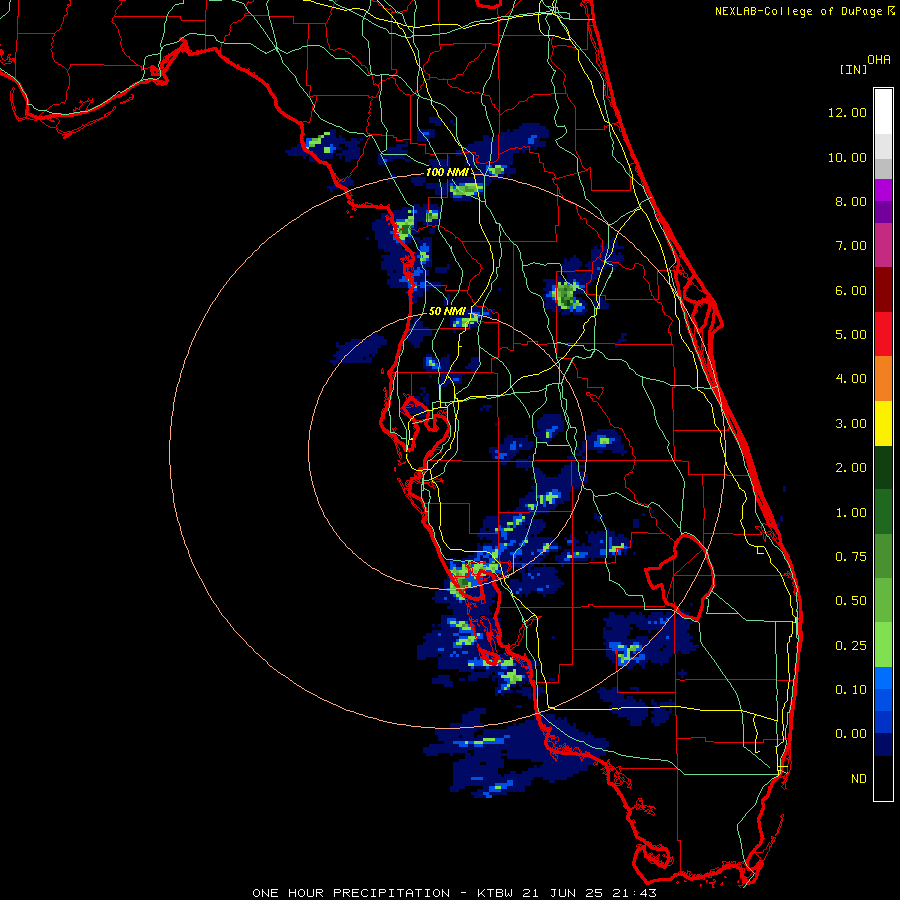
Task: Click the ND legend label
Action: (x=859, y=778)
